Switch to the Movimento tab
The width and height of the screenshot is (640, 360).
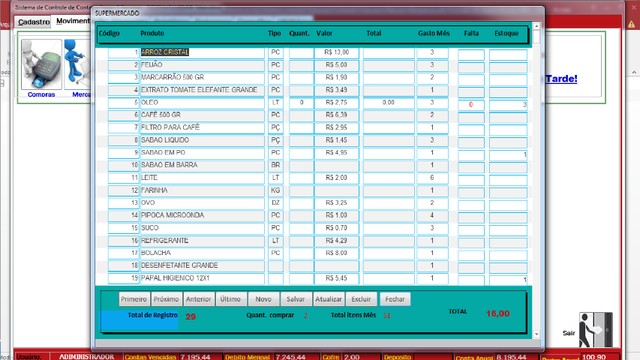click(73, 21)
